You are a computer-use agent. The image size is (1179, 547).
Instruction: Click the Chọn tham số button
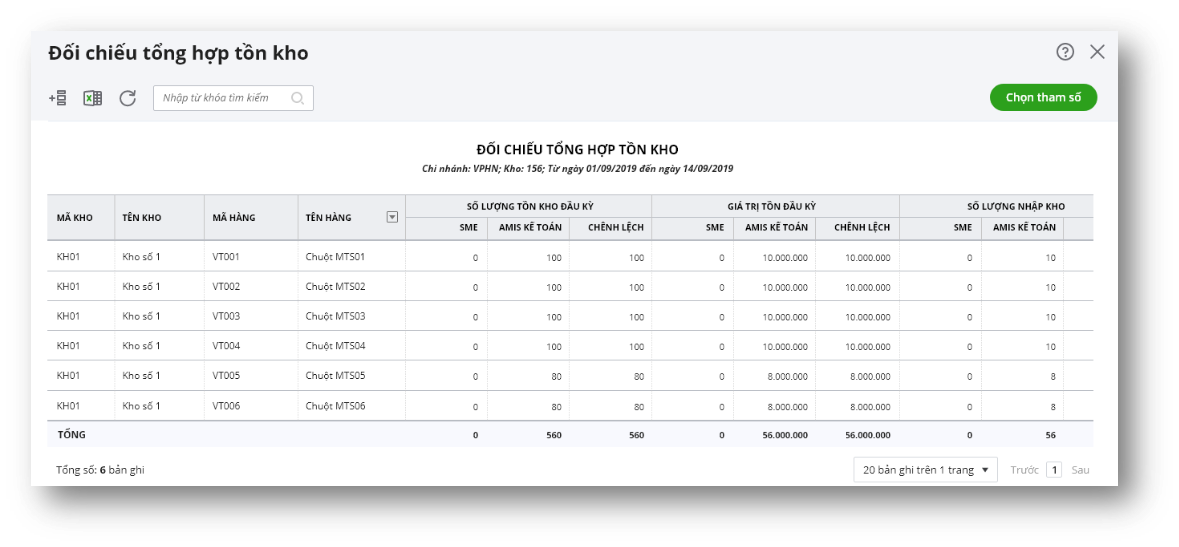click(1044, 98)
